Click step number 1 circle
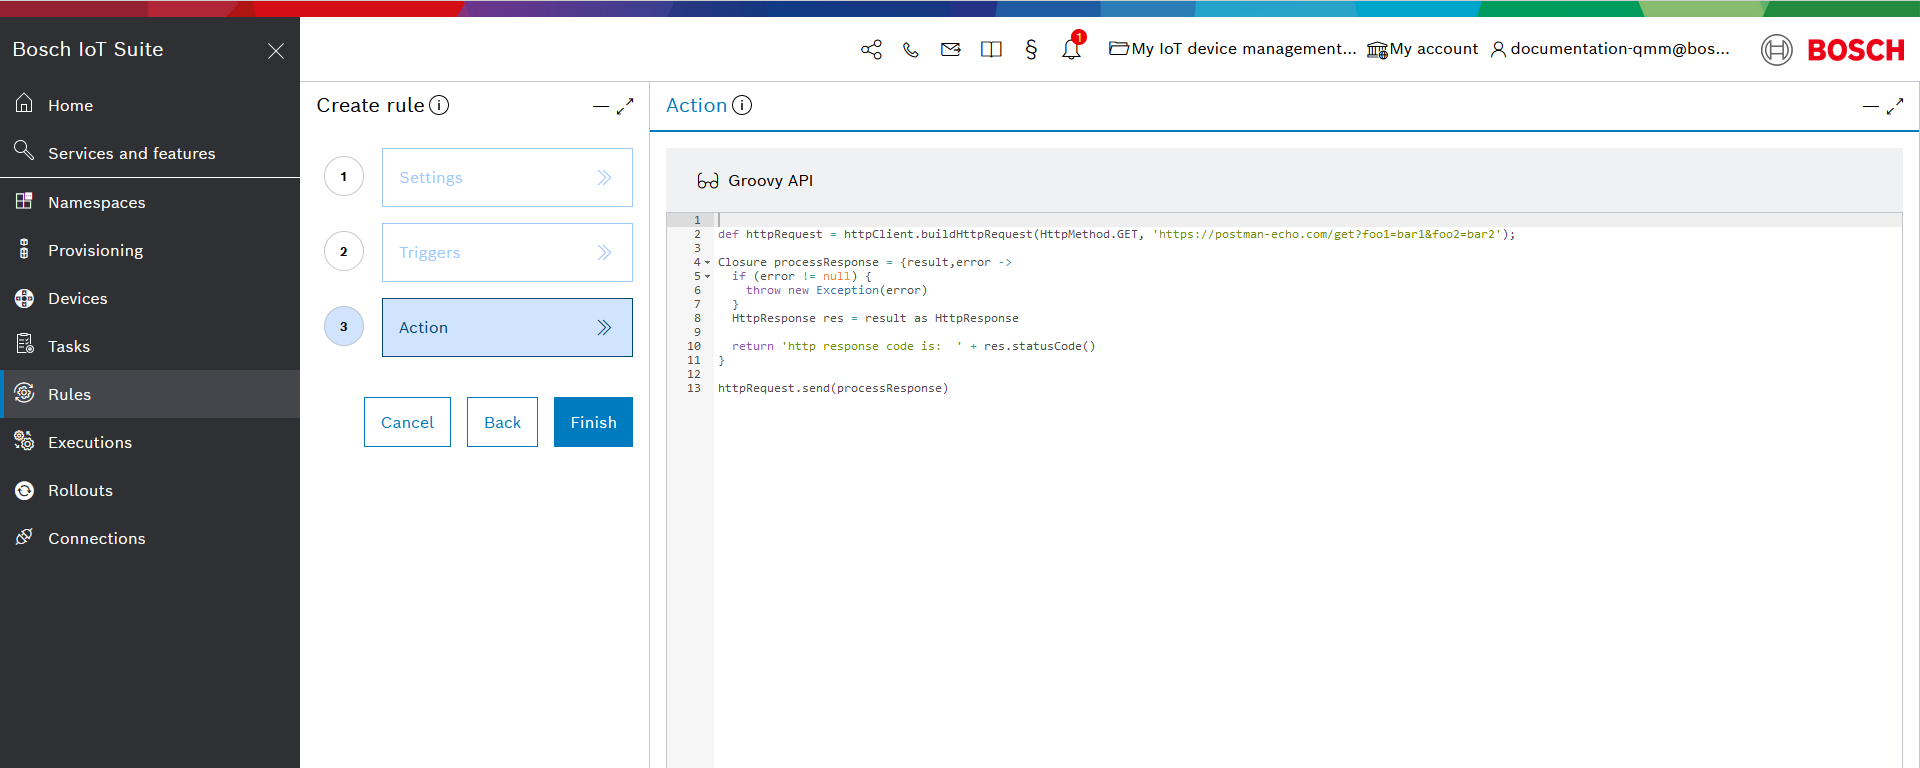 (x=344, y=176)
